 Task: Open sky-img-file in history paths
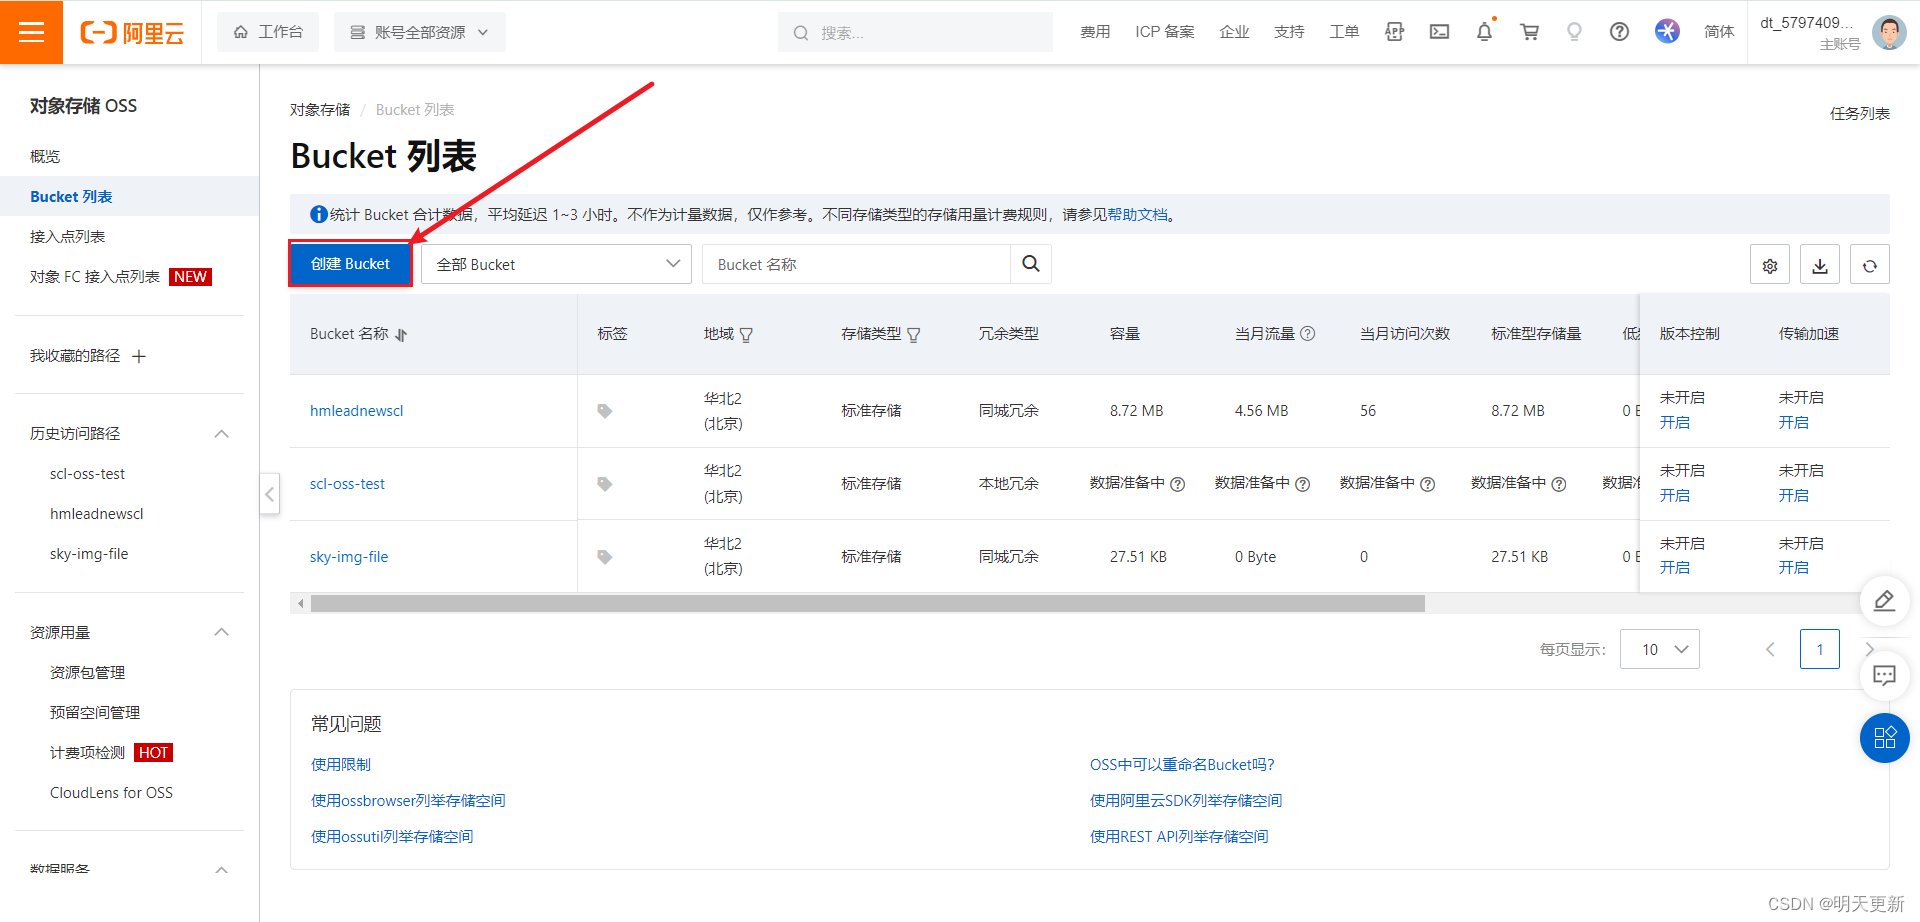tap(89, 553)
